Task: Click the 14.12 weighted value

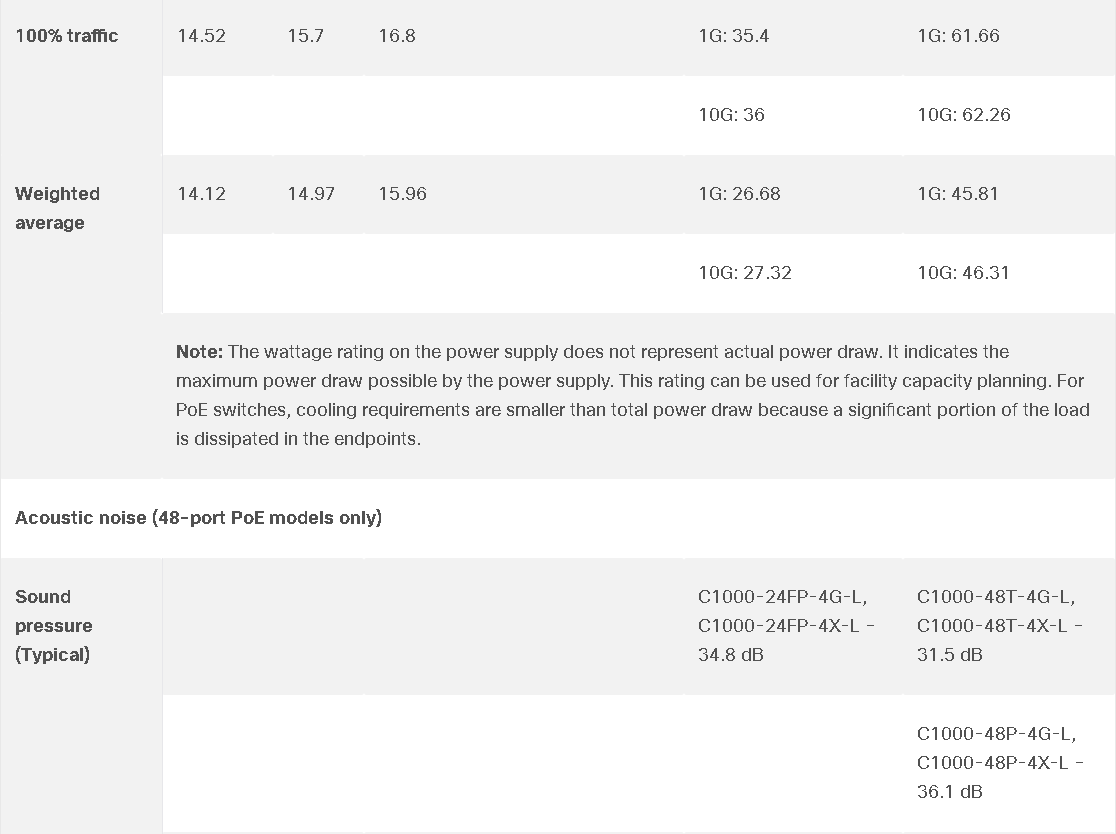Action: 201,194
